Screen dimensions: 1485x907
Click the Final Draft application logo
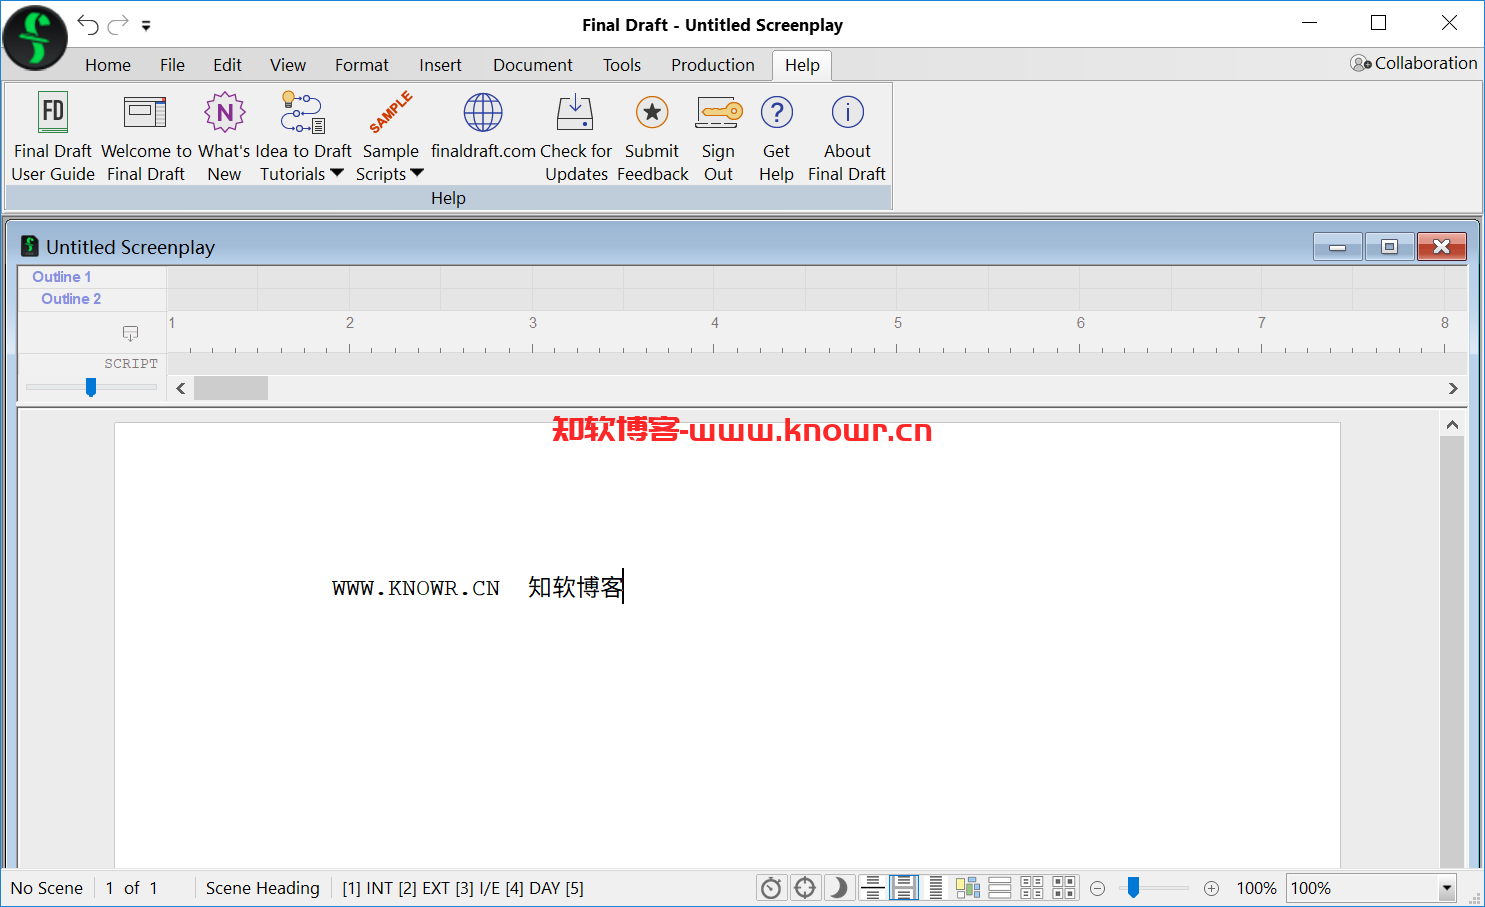point(35,38)
